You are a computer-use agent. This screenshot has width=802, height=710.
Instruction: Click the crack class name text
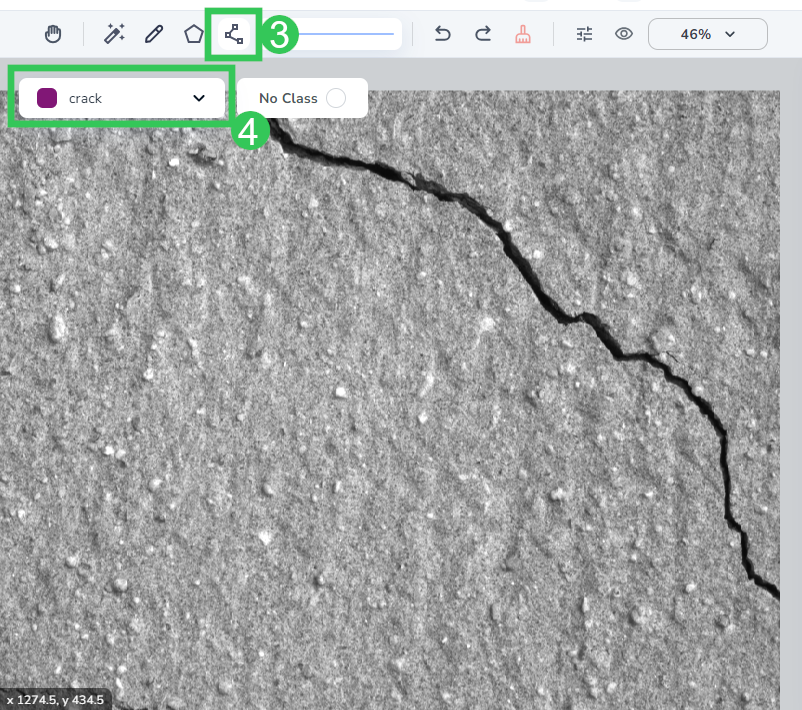(84, 97)
